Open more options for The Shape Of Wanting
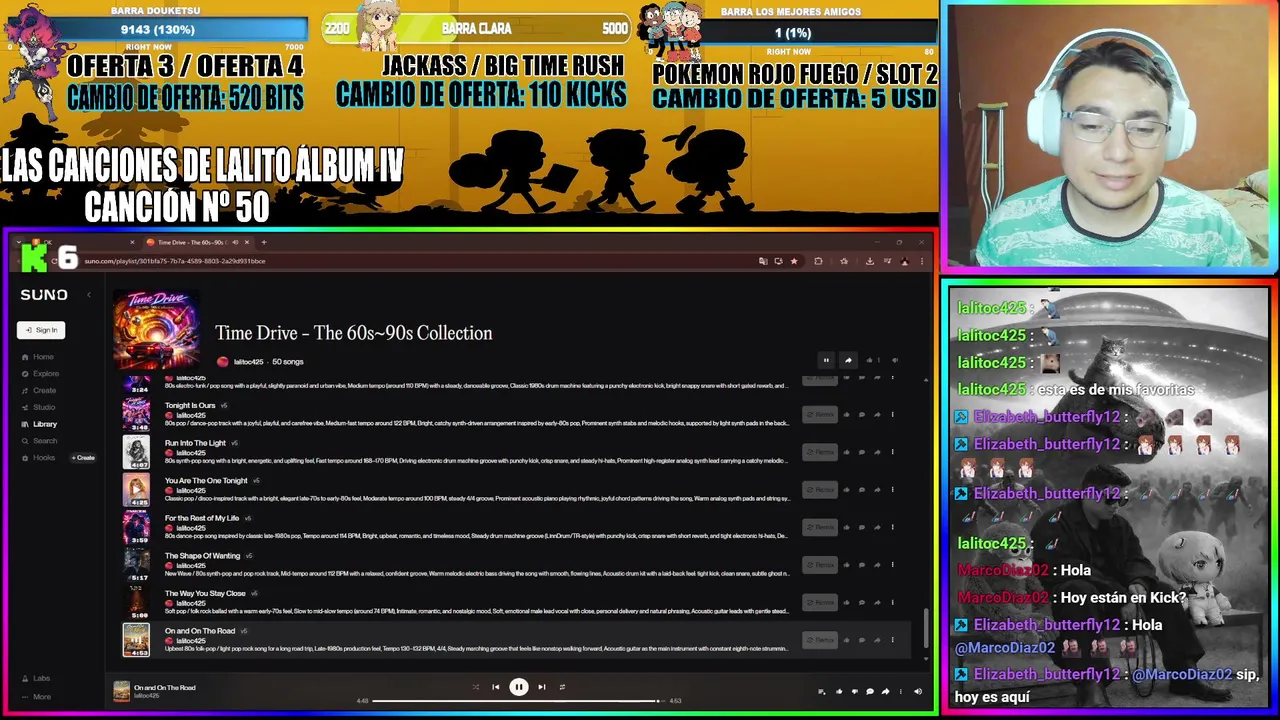The width and height of the screenshot is (1280, 720). point(893,565)
